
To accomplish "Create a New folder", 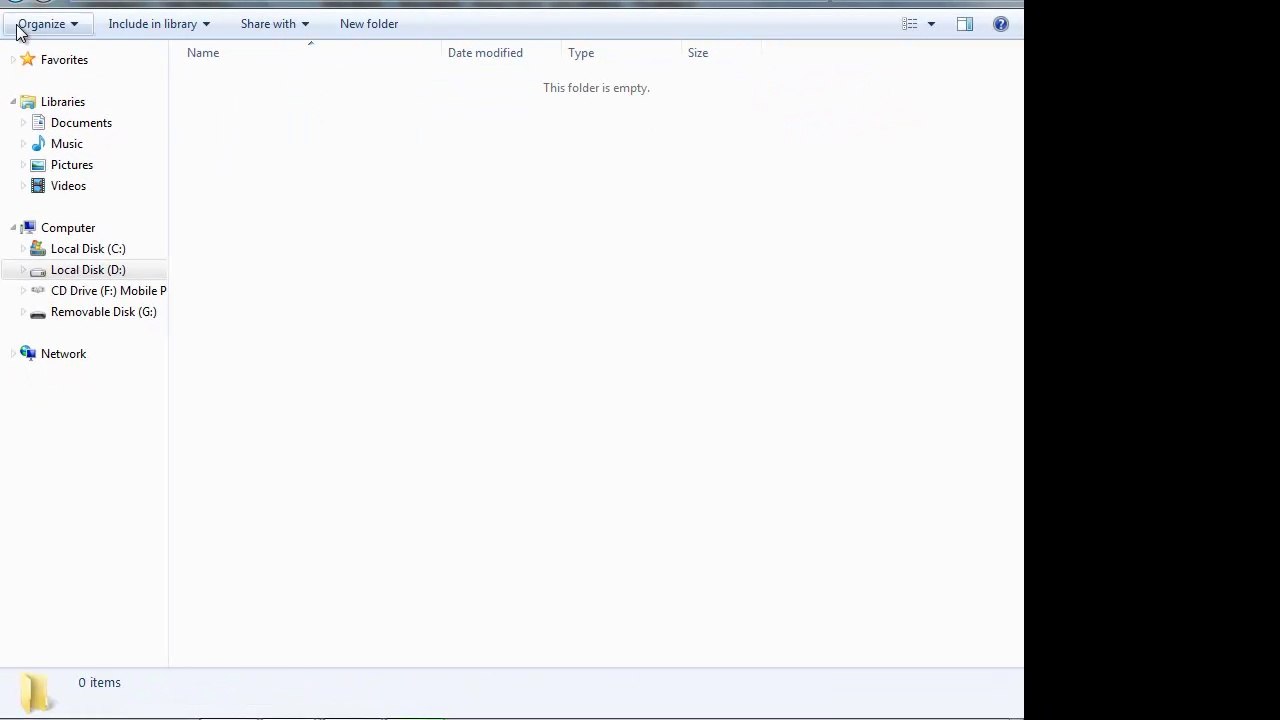I will 369,24.
